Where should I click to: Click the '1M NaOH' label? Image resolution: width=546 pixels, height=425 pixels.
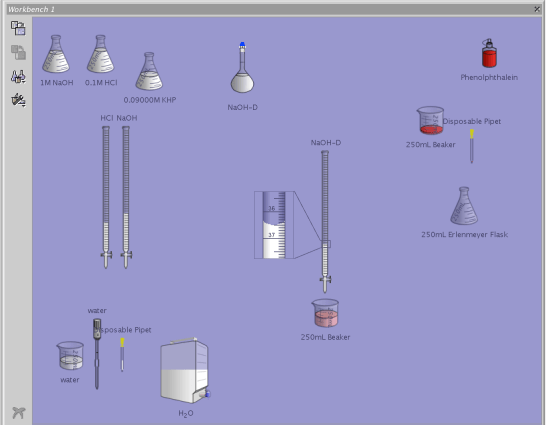coord(57,83)
